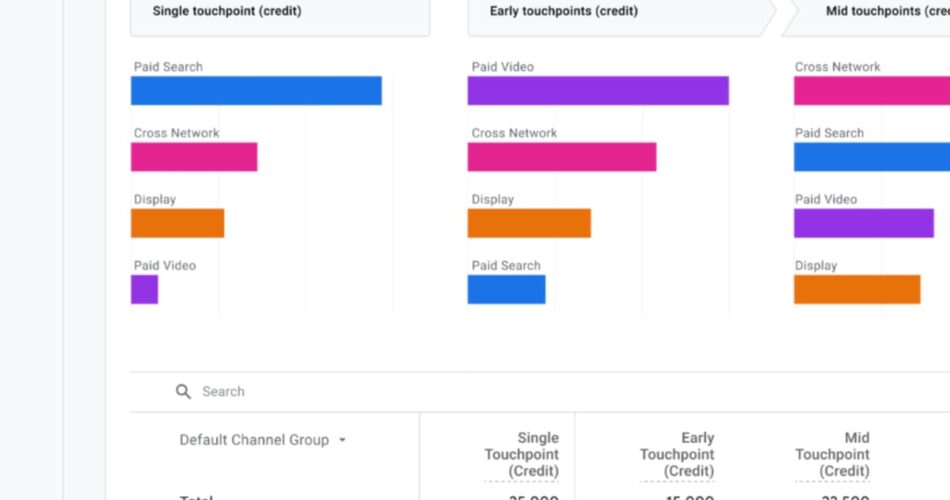
Task: Click orange Display bar under Single touchpoint
Action: coord(177,223)
